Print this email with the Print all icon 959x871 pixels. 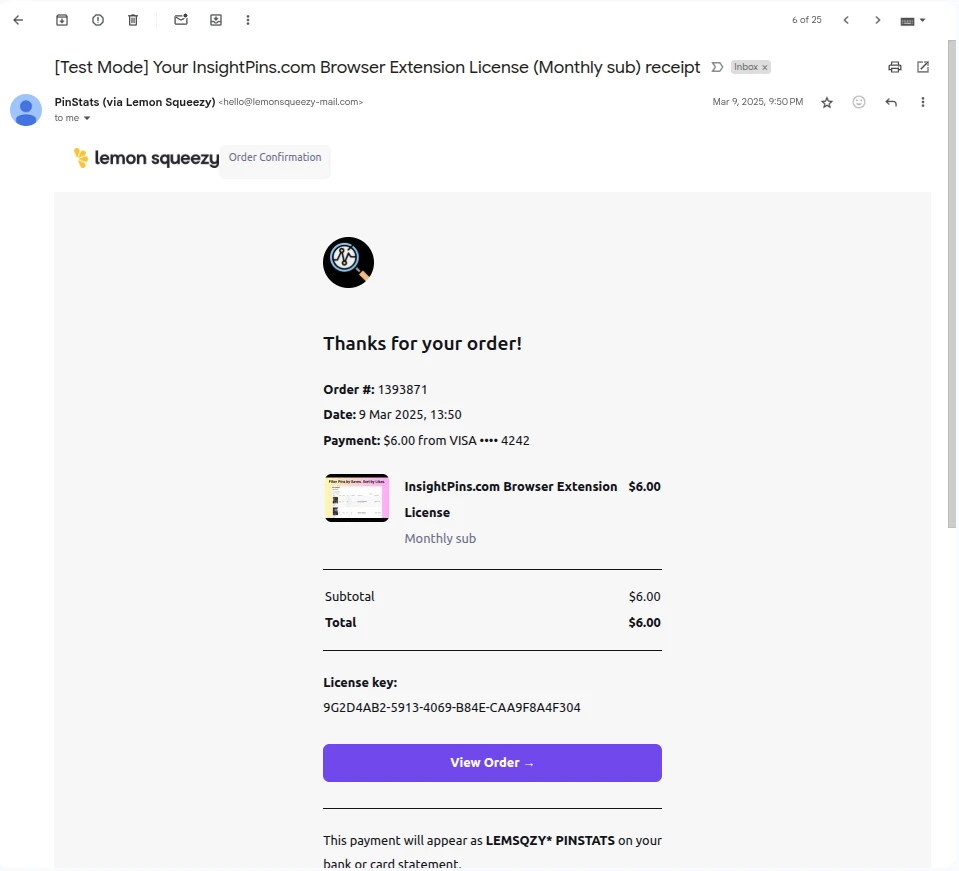(x=895, y=67)
